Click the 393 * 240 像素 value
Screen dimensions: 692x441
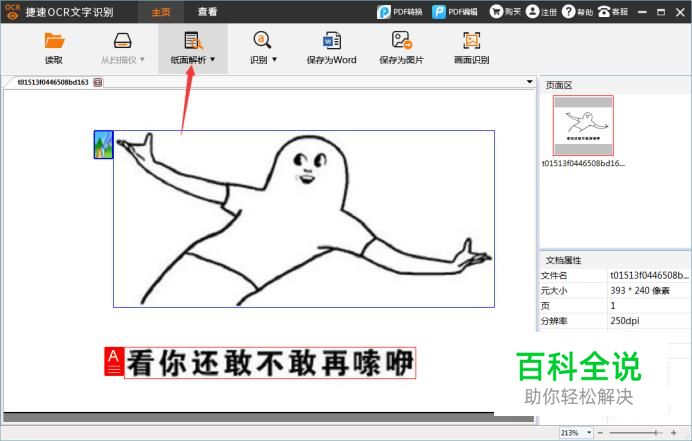[x=640, y=290]
